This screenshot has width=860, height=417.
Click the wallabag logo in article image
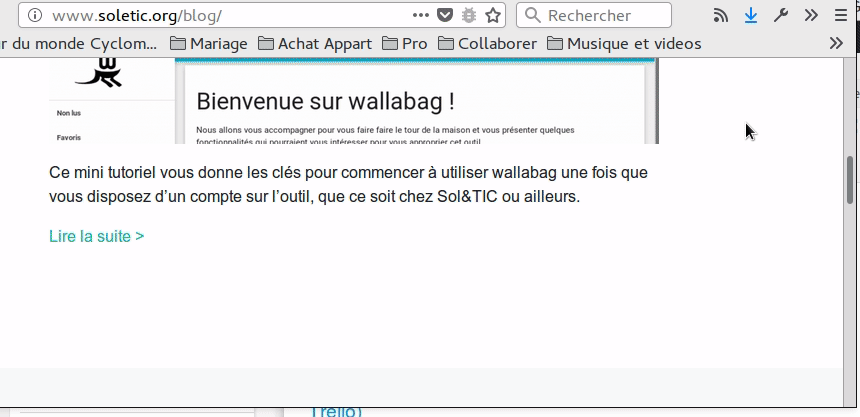click(x=99, y=73)
